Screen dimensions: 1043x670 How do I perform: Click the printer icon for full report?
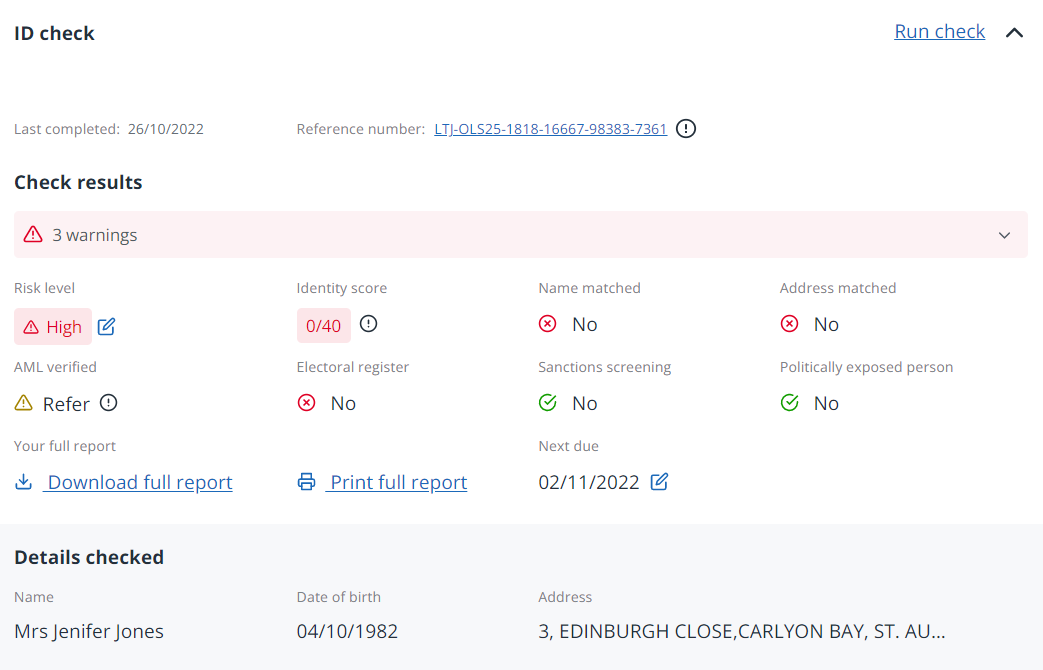coord(306,482)
